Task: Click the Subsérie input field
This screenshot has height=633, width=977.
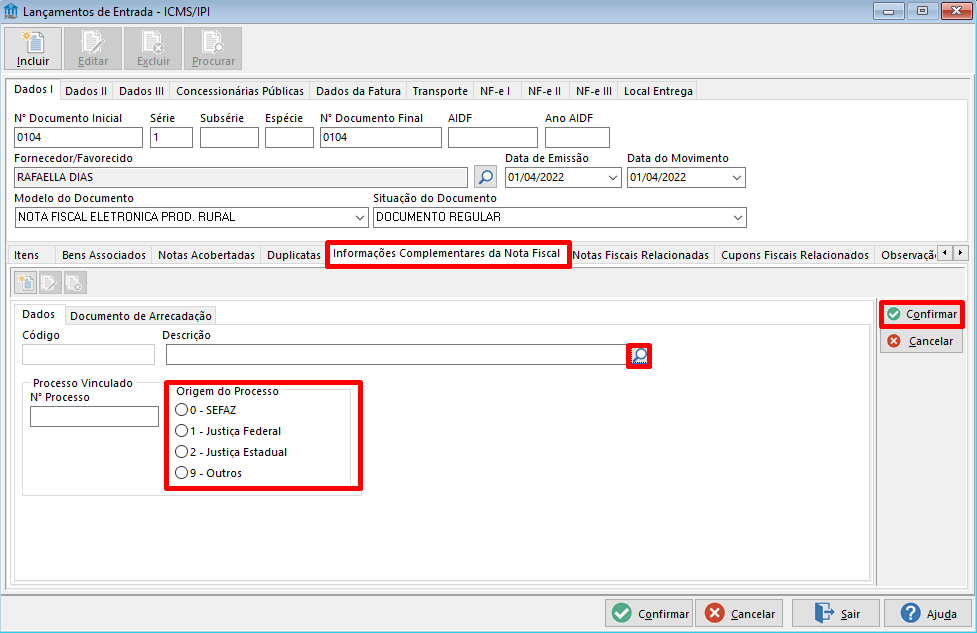Action: (229, 138)
